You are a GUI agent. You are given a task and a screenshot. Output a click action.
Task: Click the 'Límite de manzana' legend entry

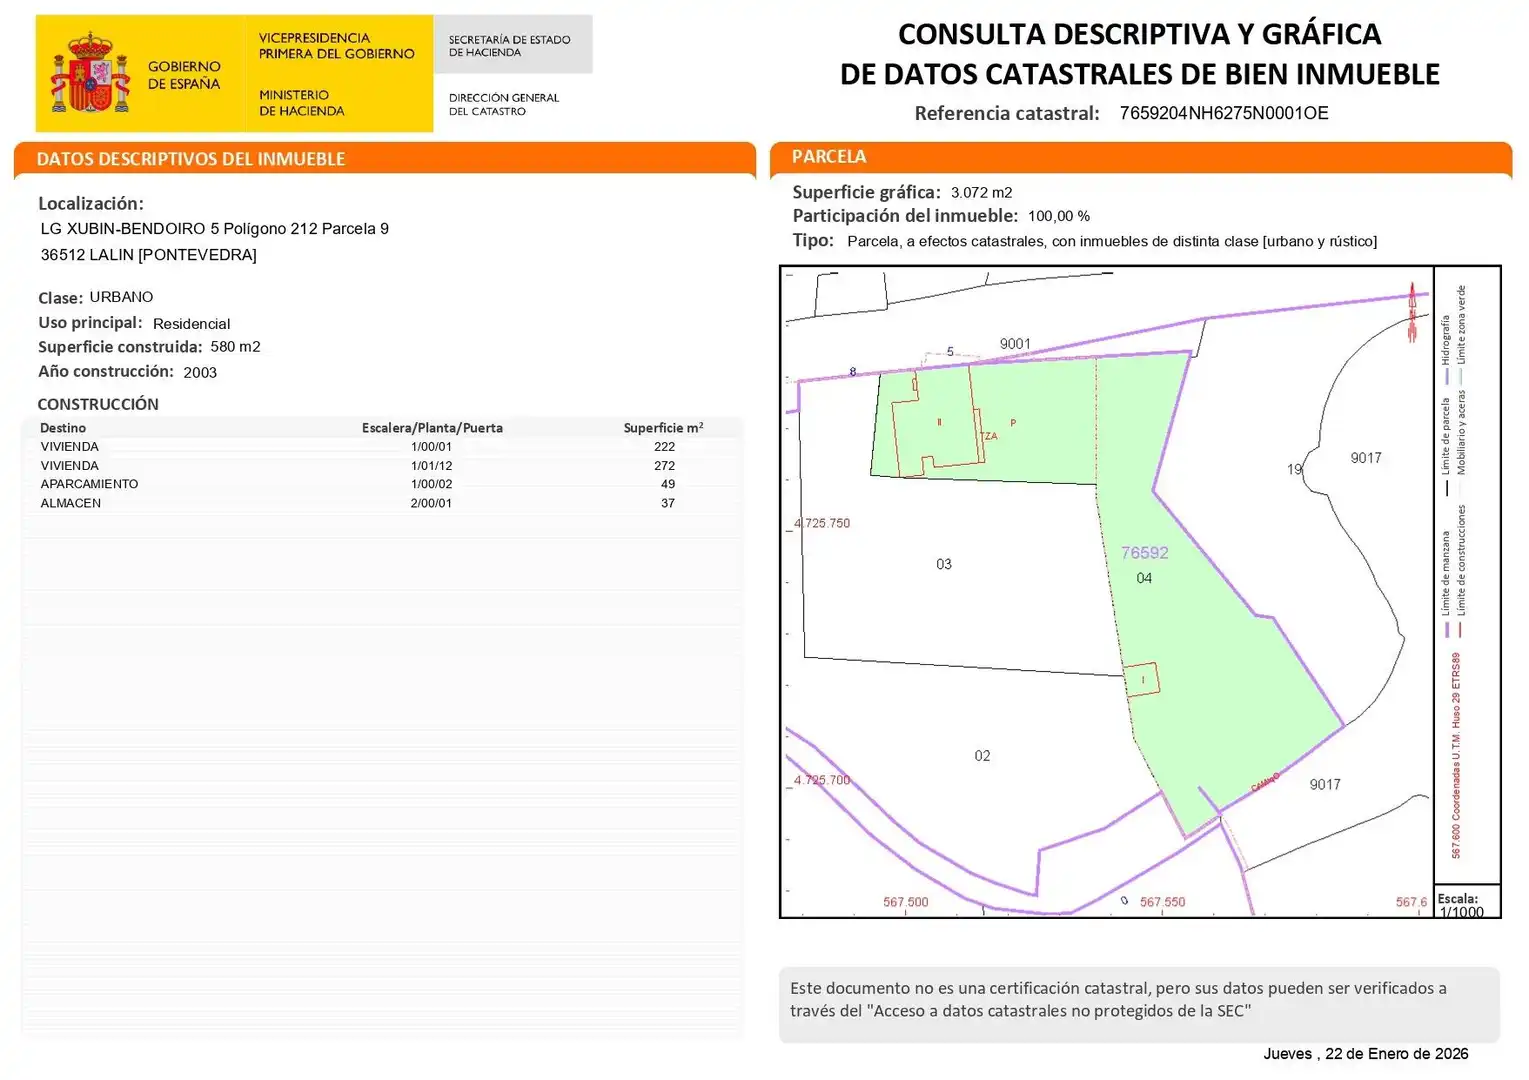[1445, 584]
